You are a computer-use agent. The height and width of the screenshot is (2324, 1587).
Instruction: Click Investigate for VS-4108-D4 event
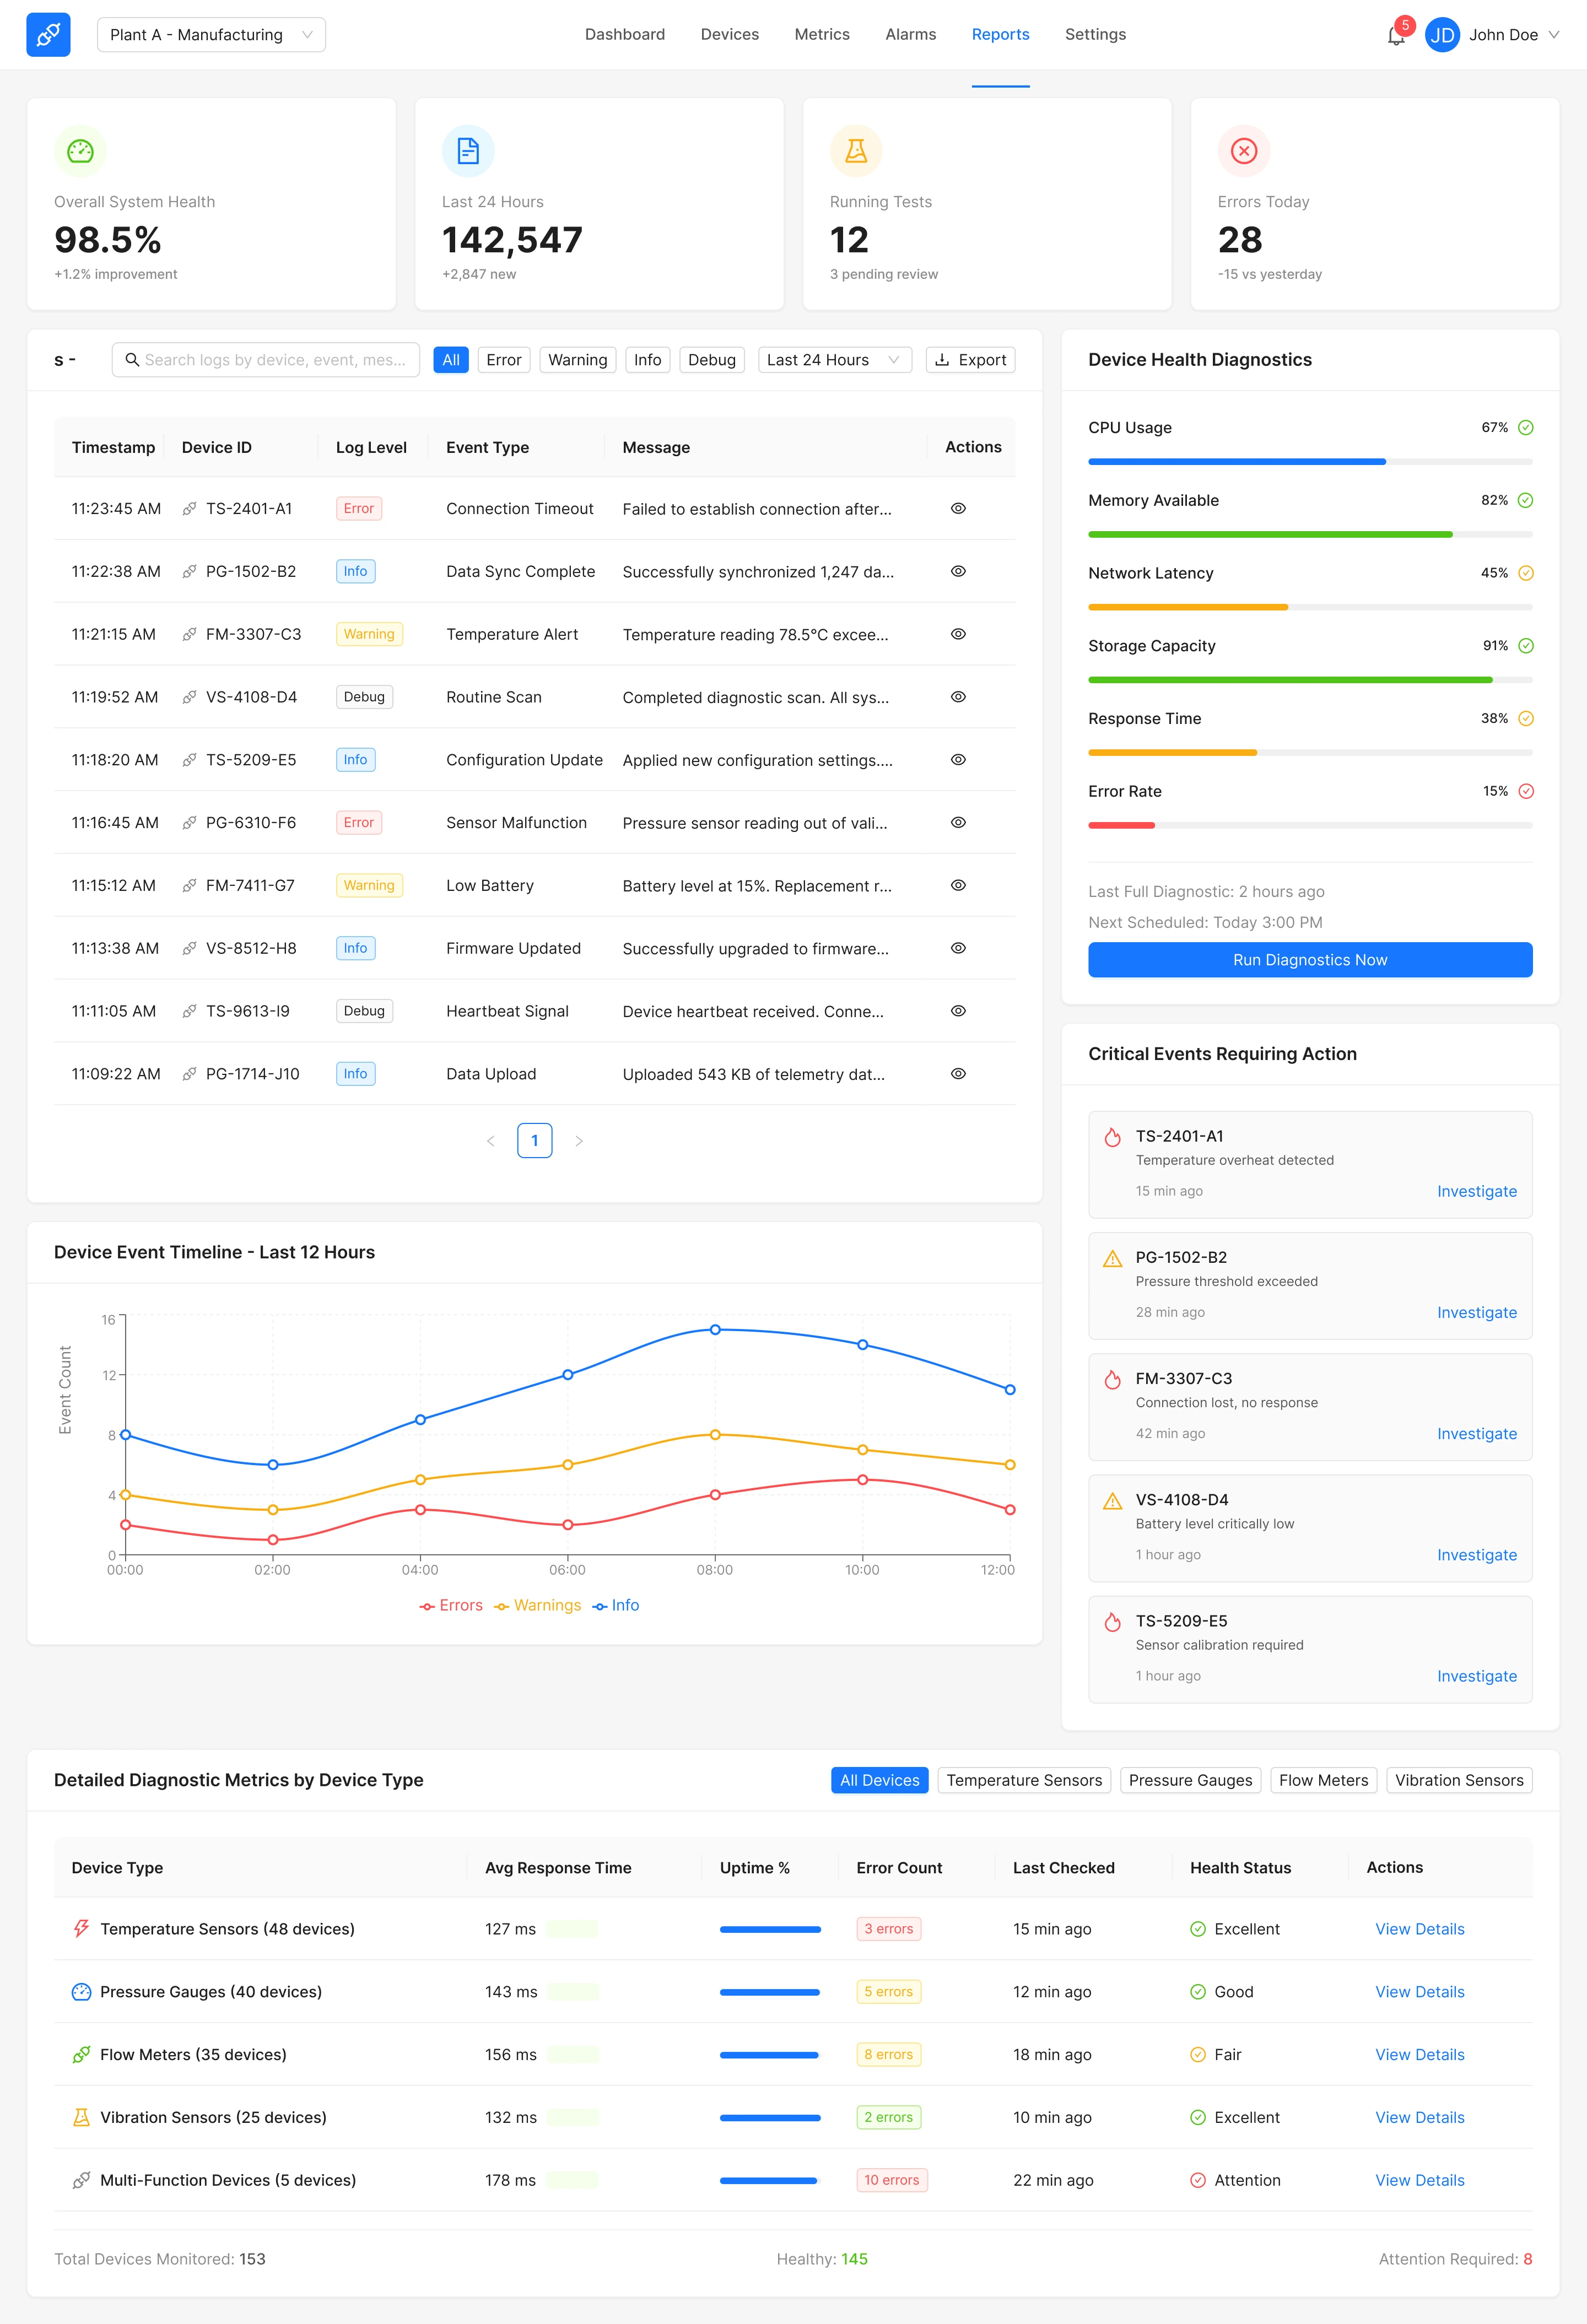(x=1476, y=1554)
